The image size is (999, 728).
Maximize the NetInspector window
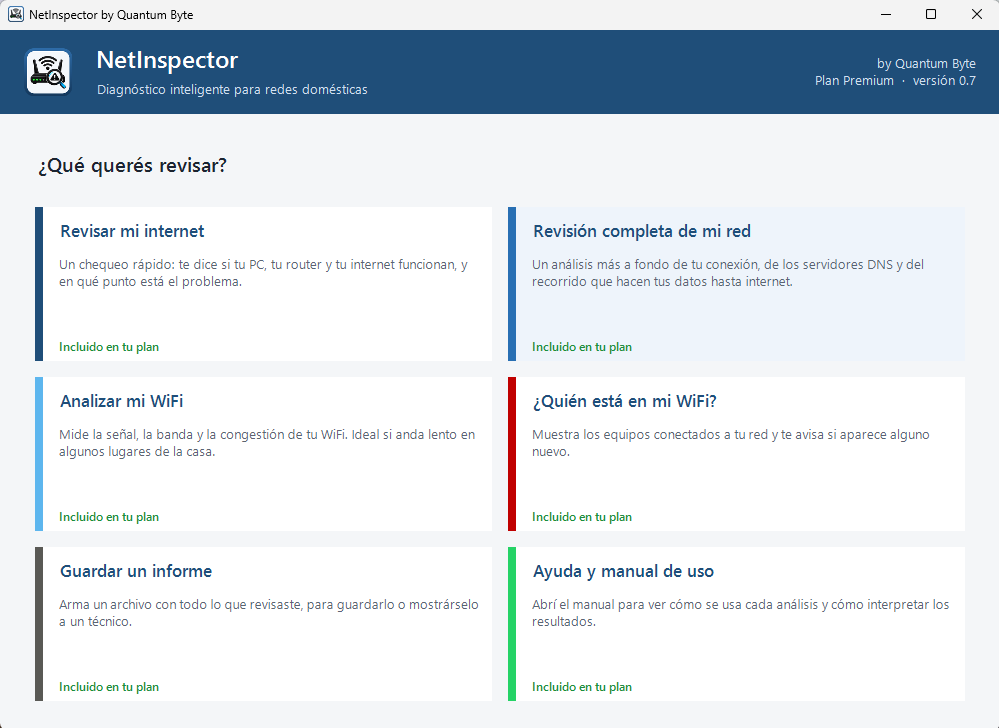[x=931, y=14]
